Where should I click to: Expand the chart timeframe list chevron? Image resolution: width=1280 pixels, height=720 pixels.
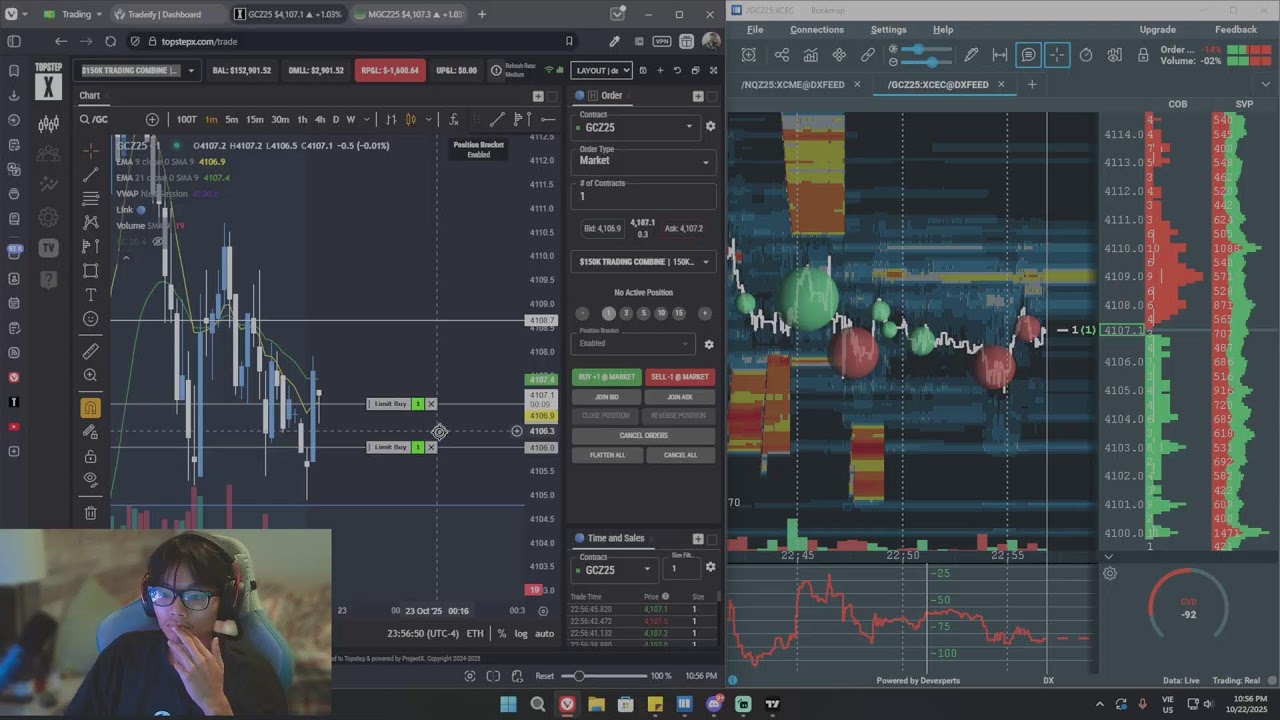[365, 120]
